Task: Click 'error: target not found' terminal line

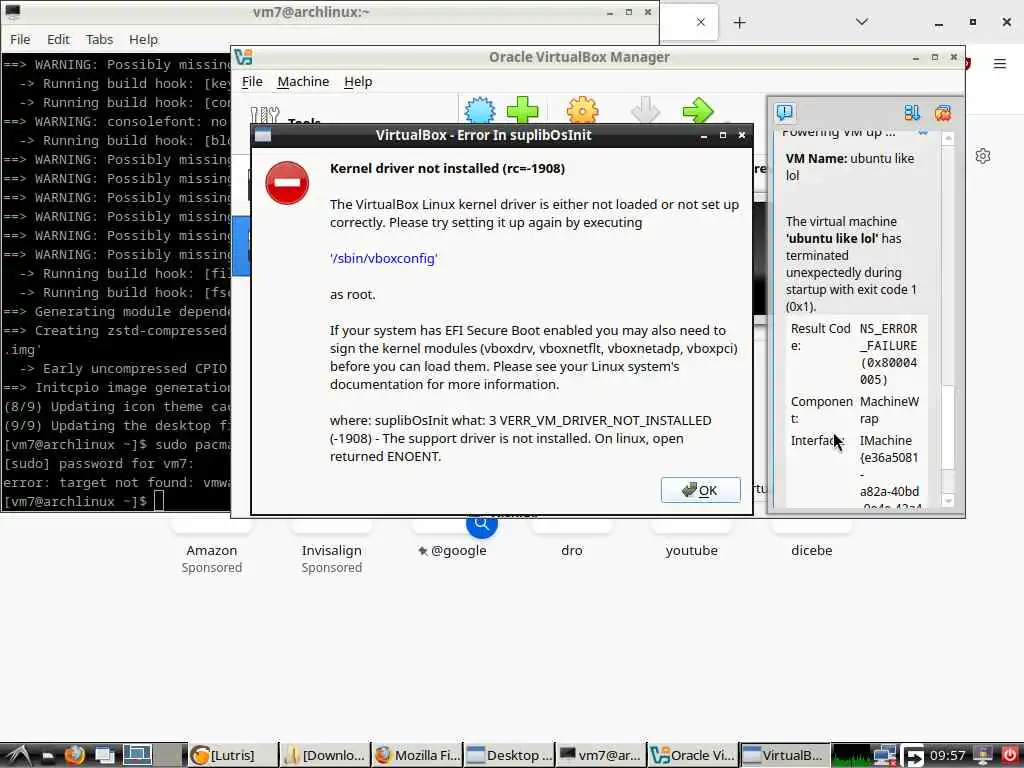Action: [x=116, y=483]
